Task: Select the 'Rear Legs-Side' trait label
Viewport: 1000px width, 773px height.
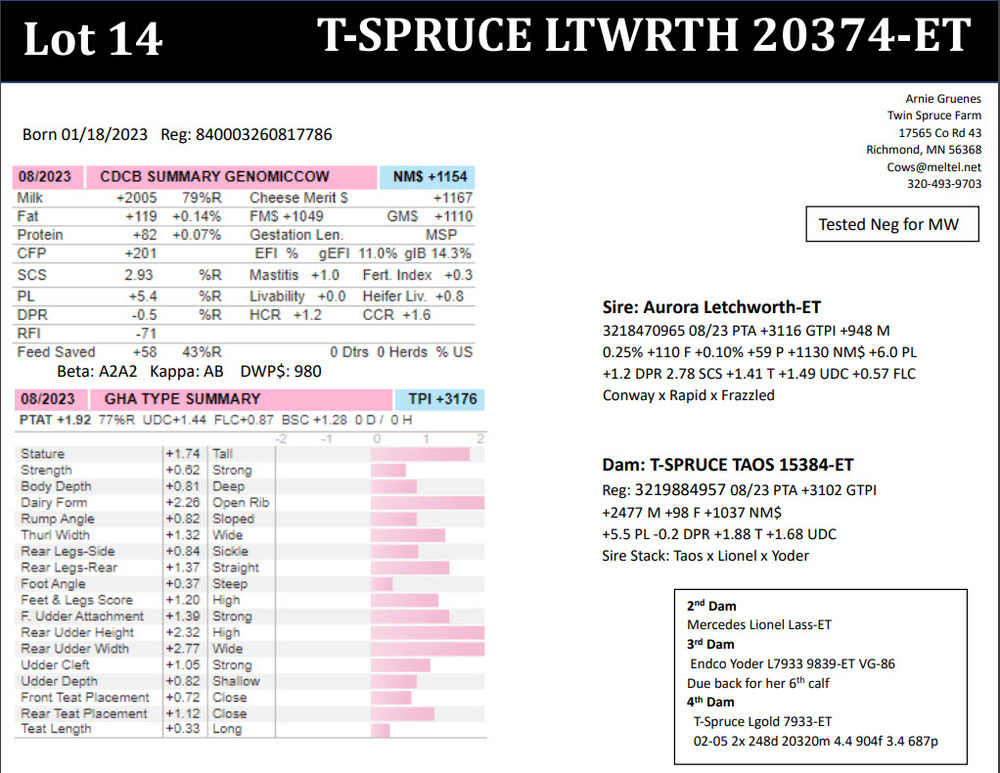Action: tap(68, 551)
